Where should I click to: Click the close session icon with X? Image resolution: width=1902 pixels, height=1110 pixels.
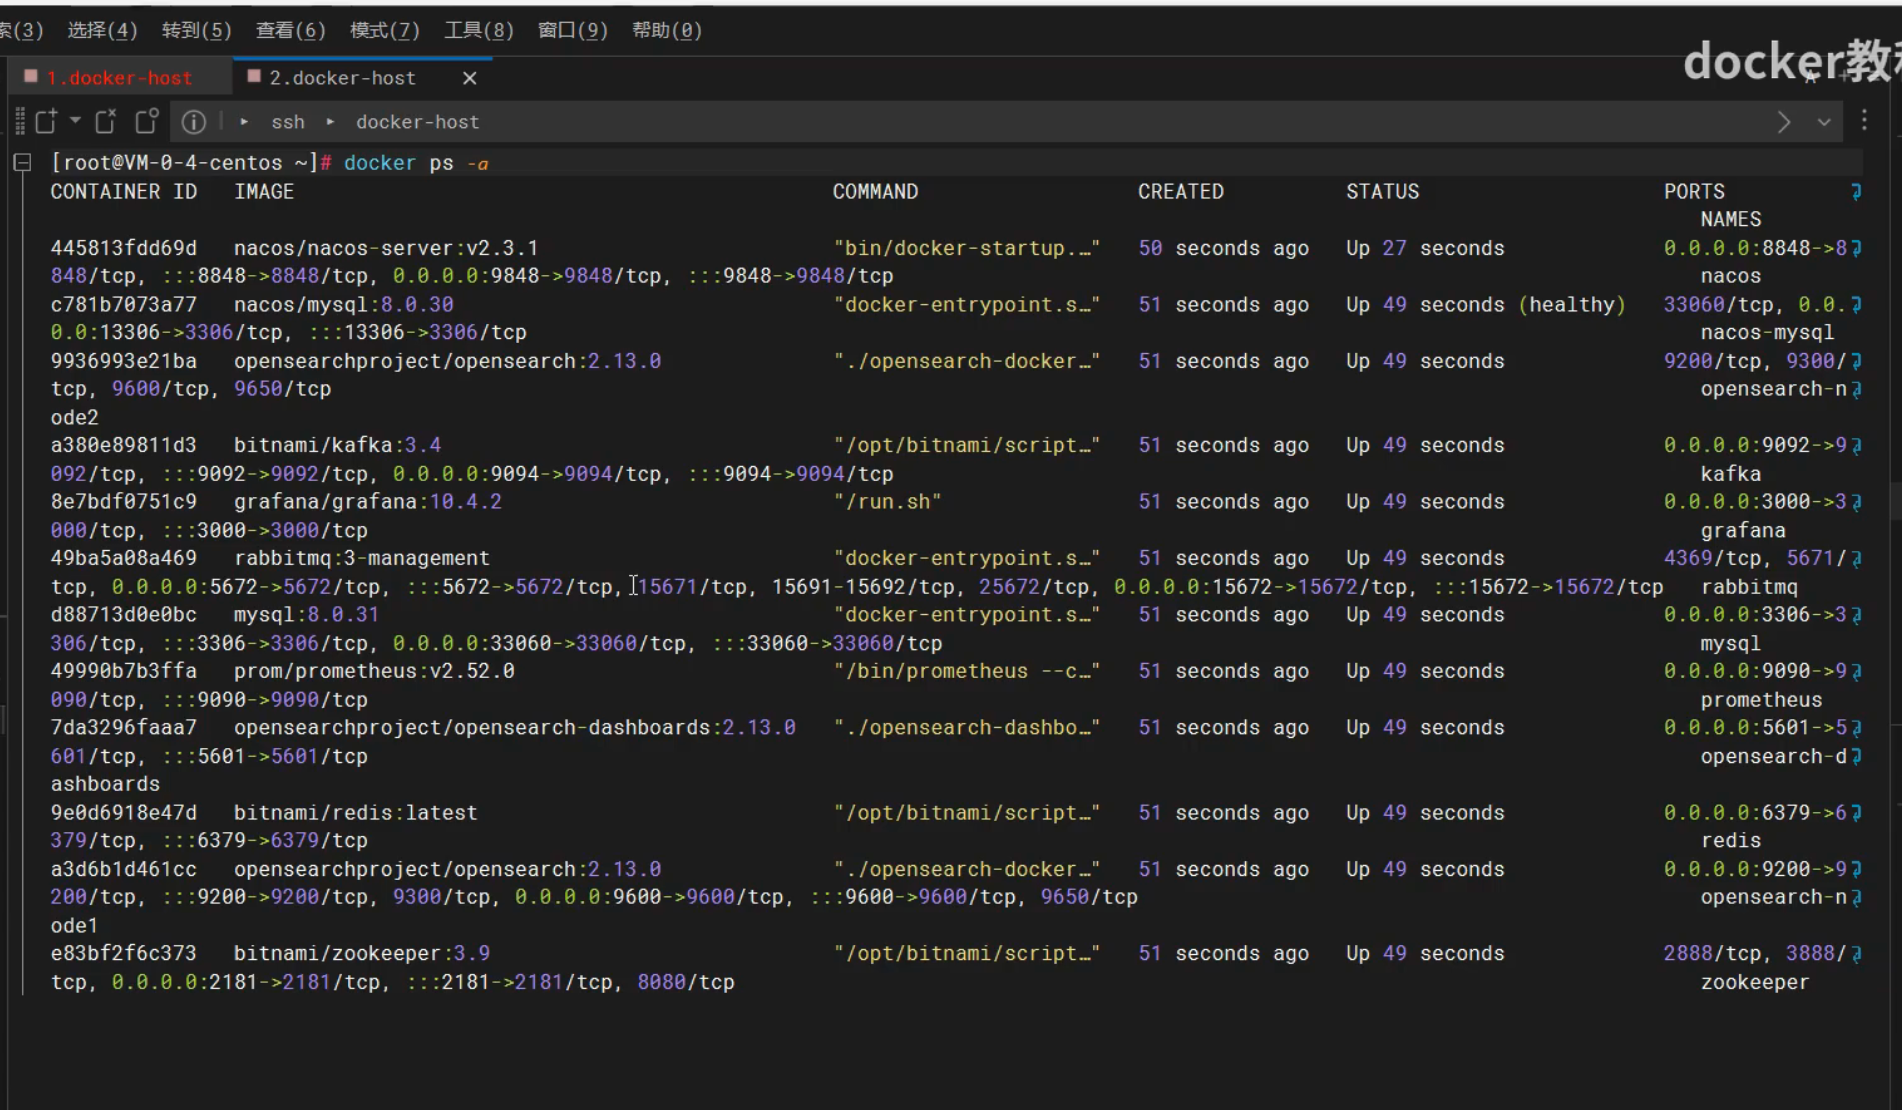(x=105, y=122)
